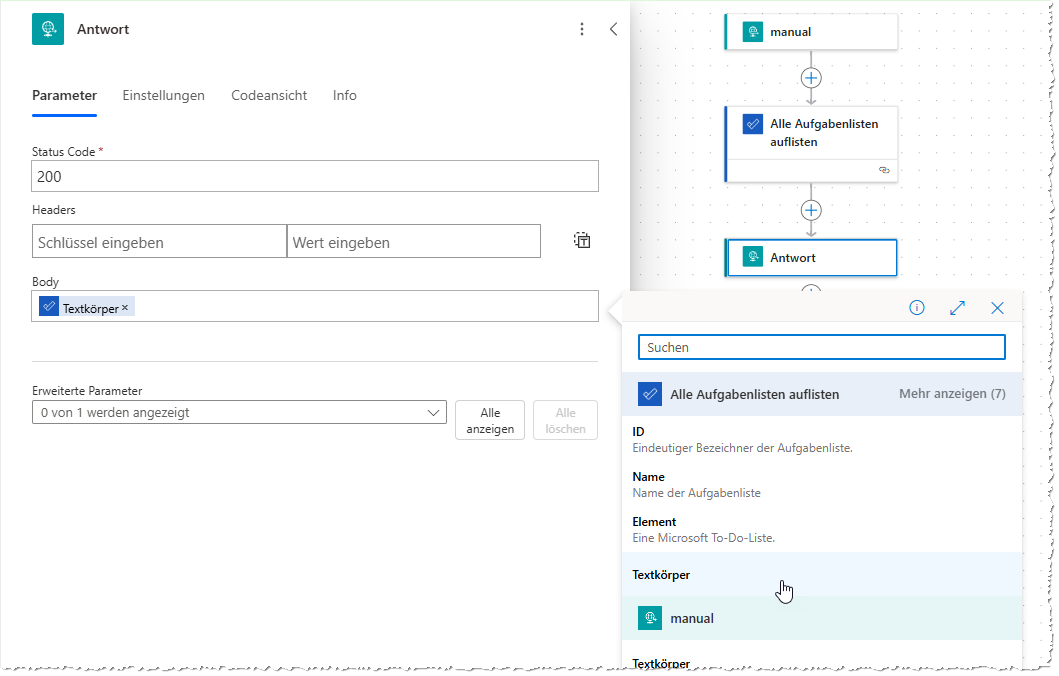The width and height of the screenshot is (1059, 676).
Task: Insert action after Alle Aufgabenlisten auflisten
Action: (811, 210)
